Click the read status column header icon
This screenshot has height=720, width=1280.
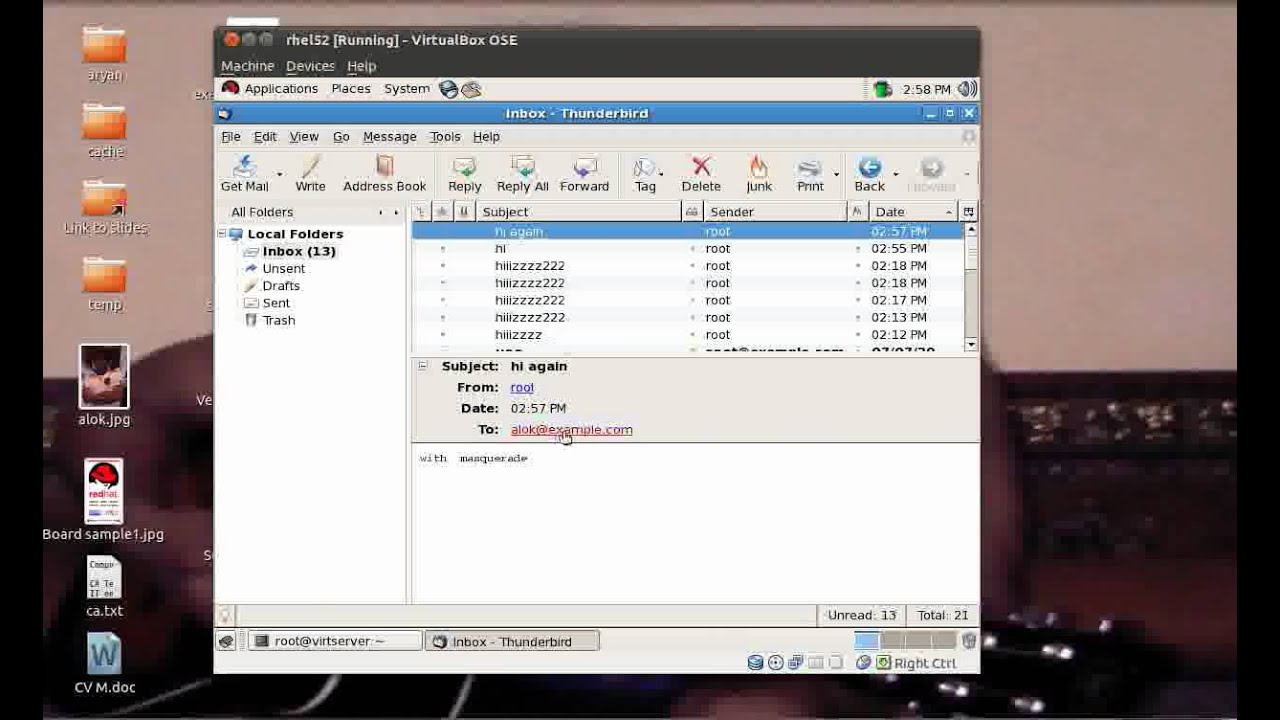point(691,212)
